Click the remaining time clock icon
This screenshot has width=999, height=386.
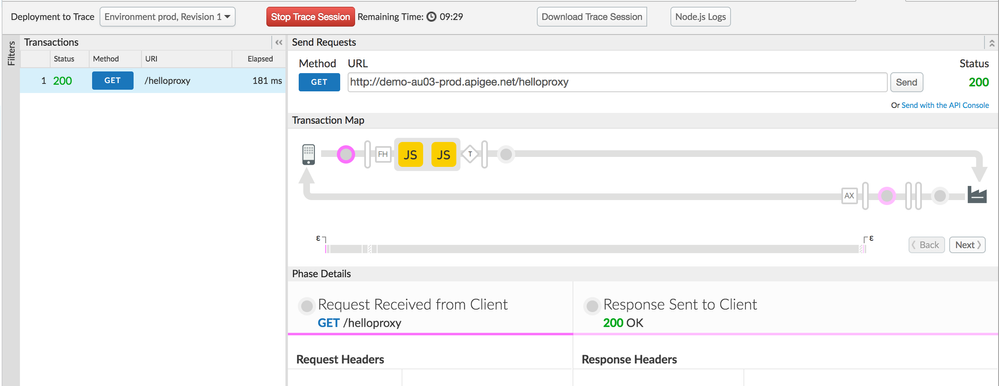(x=431, y=17)
